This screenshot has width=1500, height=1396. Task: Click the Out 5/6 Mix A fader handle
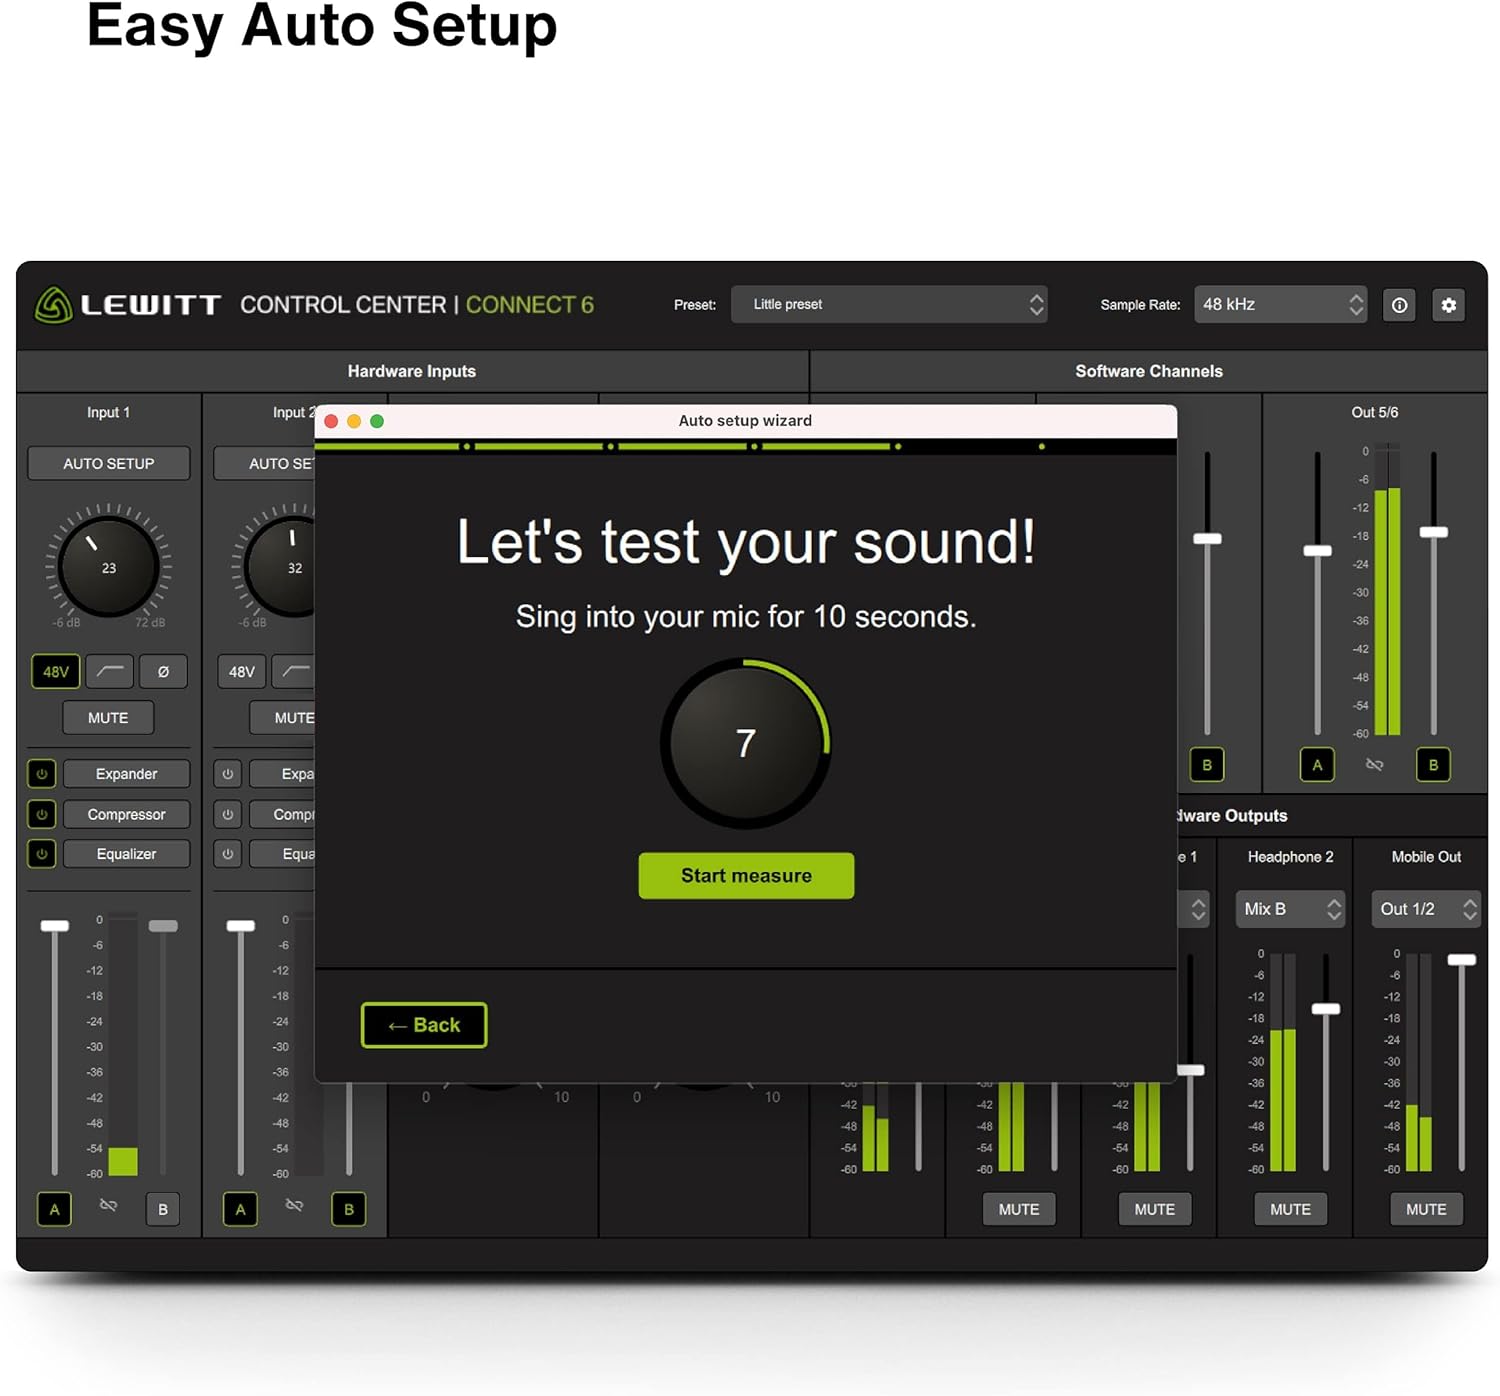(x=1317, y=551)
